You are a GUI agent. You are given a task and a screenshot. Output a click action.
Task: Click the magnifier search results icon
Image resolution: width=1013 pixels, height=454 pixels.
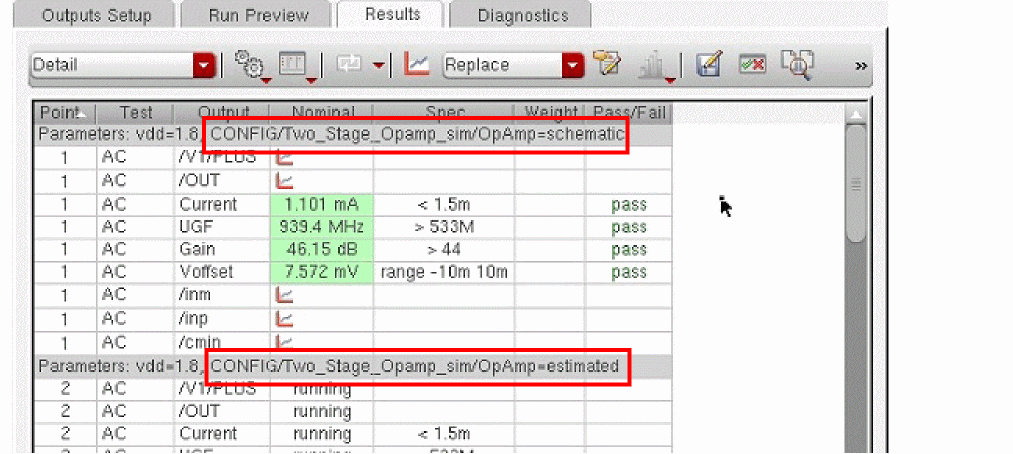[797, 65]
